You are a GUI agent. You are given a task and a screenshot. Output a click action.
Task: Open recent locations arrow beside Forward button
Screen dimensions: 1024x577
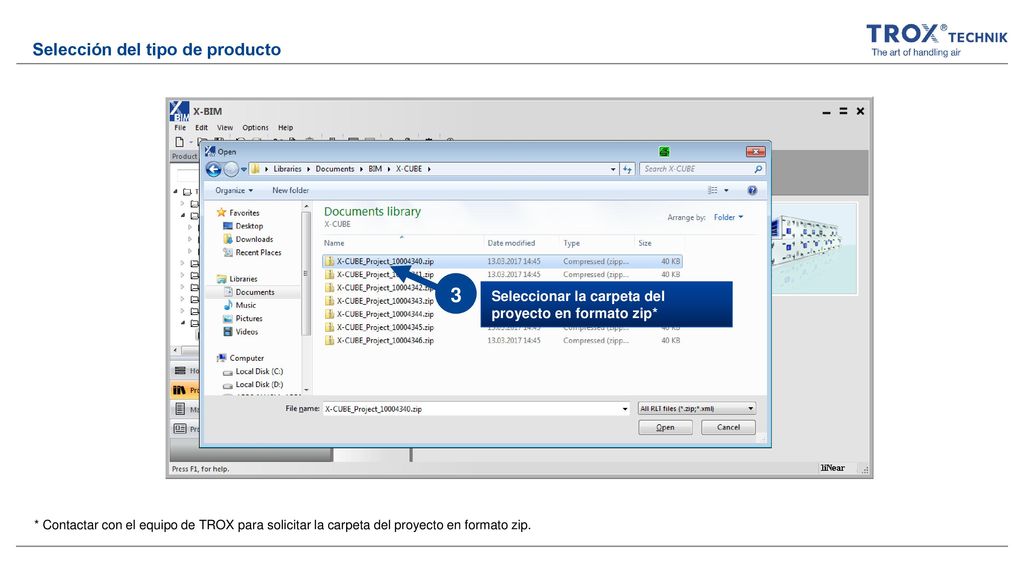(244, 170)
